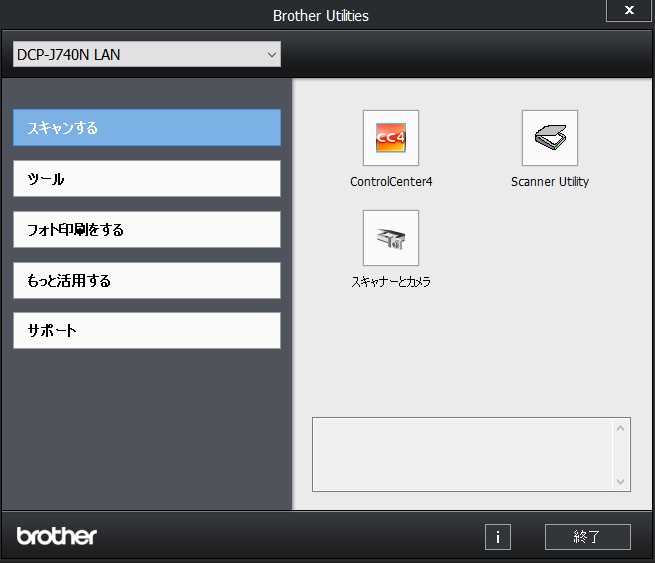The height and width of the screenshot is (563, 655).
Task: Click the Scanner Utility text label
Action: coord(549,182)
